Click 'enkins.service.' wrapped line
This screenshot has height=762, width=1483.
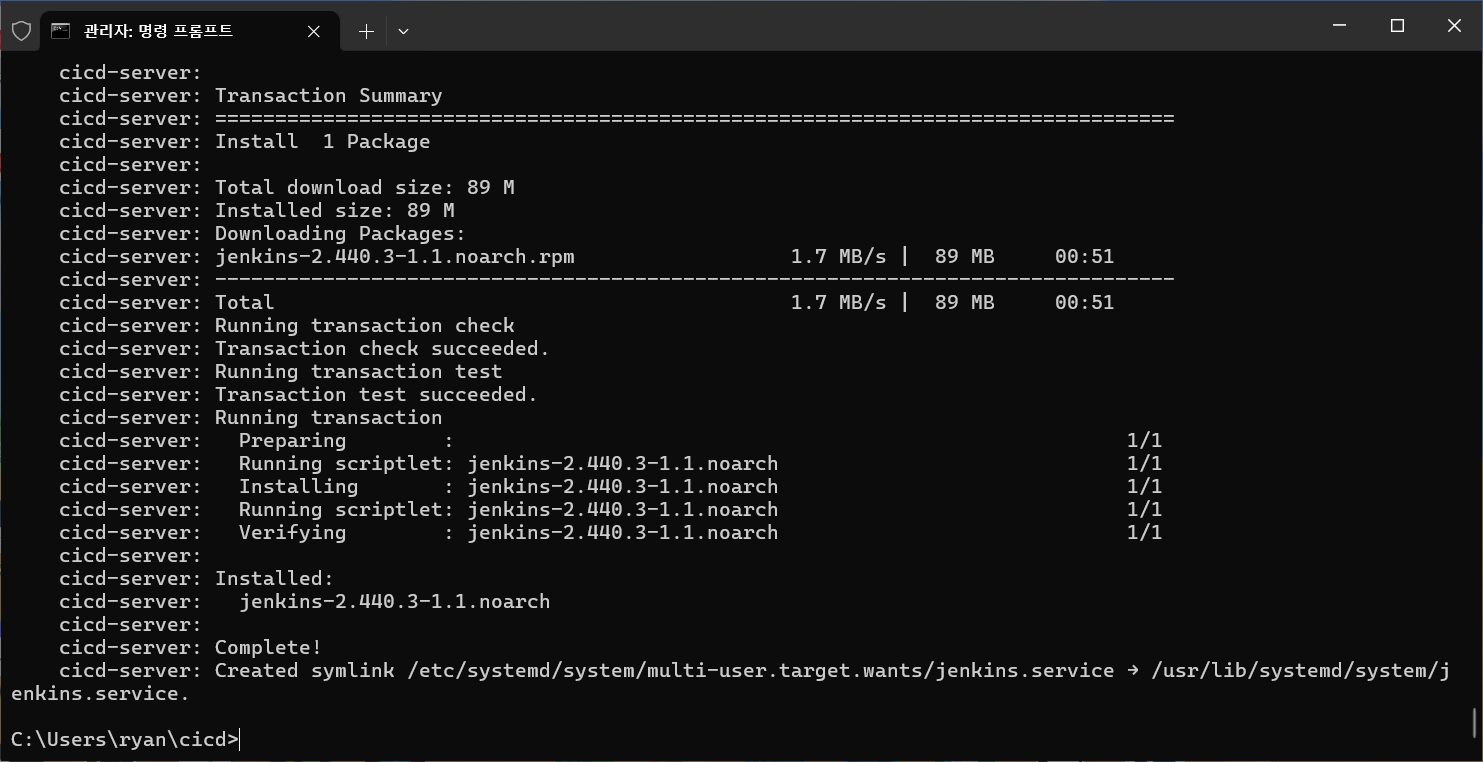pyautogui.click(x=100, y=694)
